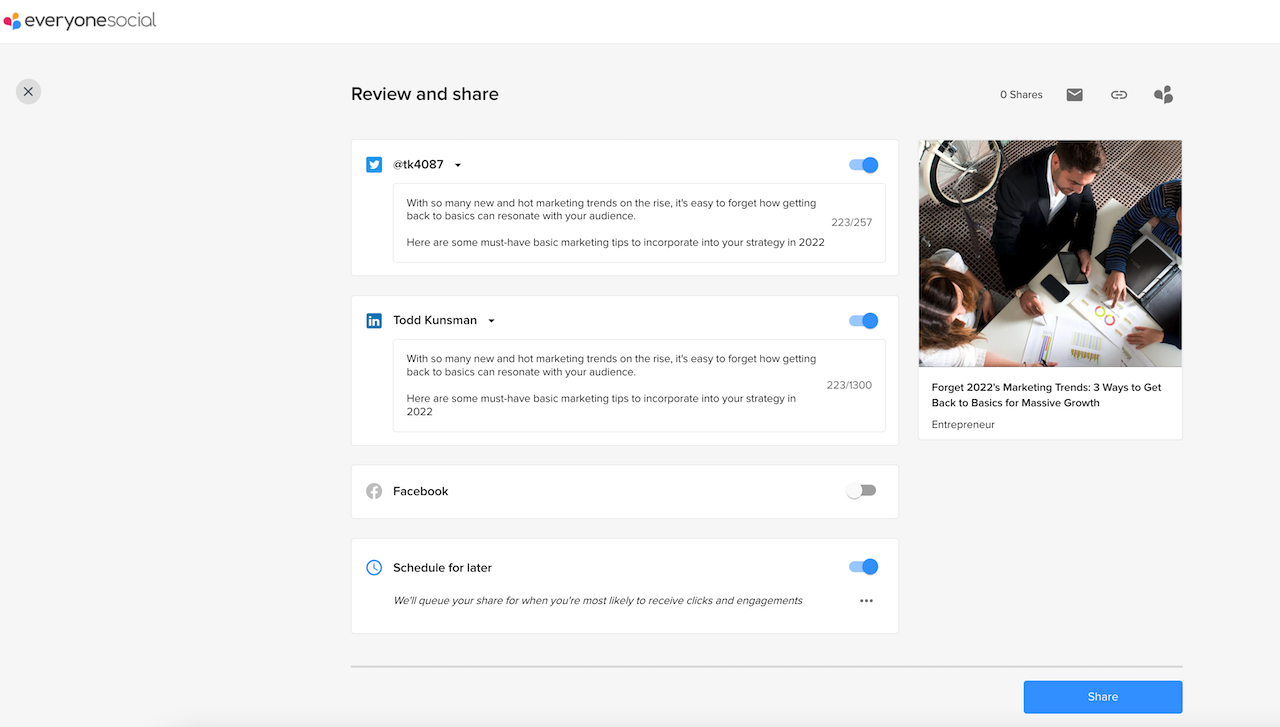Image resolution: width=1280 pixels, height=727 pixels.
Task: Turn off the LinkedIn share toggle
Action: pos(862,320)
